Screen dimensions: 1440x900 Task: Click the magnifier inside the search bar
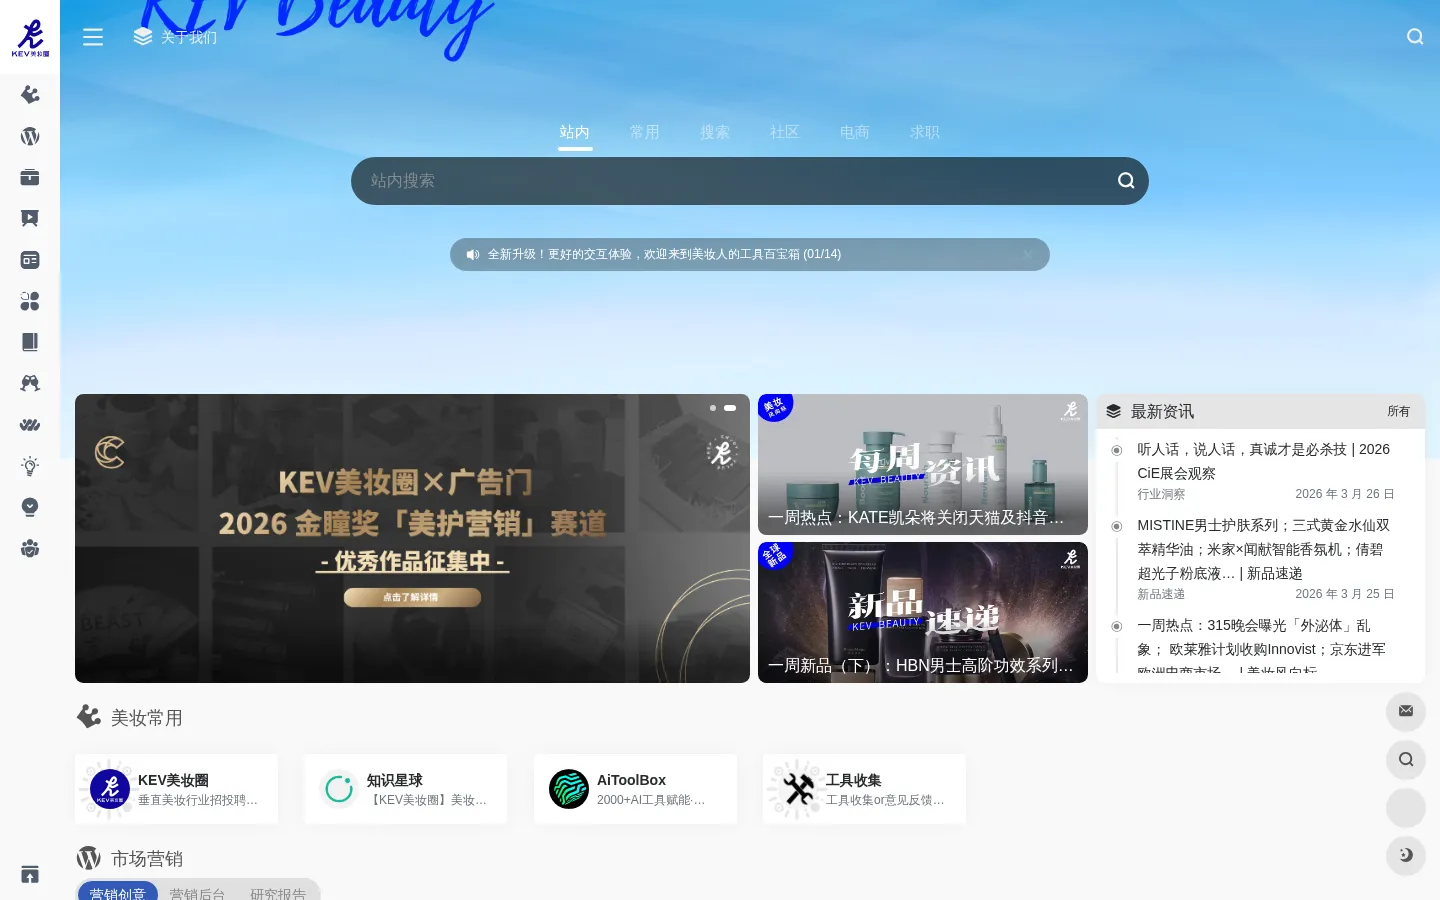coord(1126,181)
